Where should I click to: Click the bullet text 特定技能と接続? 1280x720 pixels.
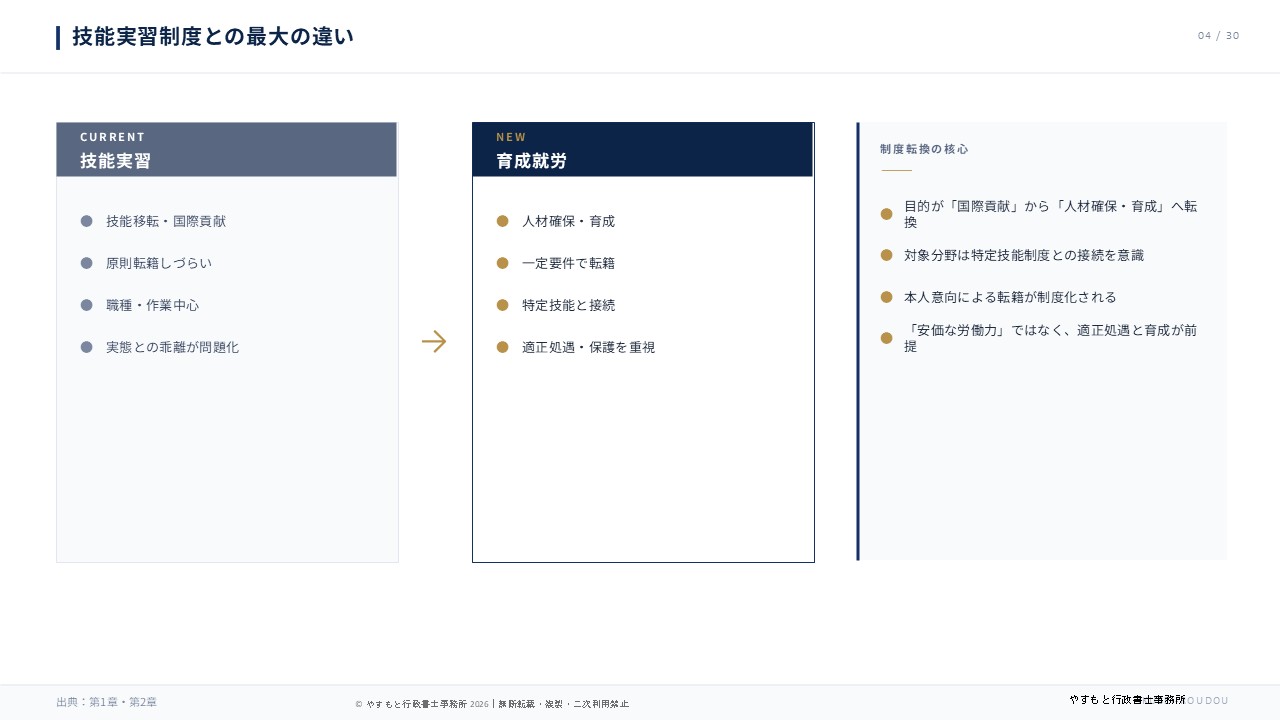(x=568, y=305)
